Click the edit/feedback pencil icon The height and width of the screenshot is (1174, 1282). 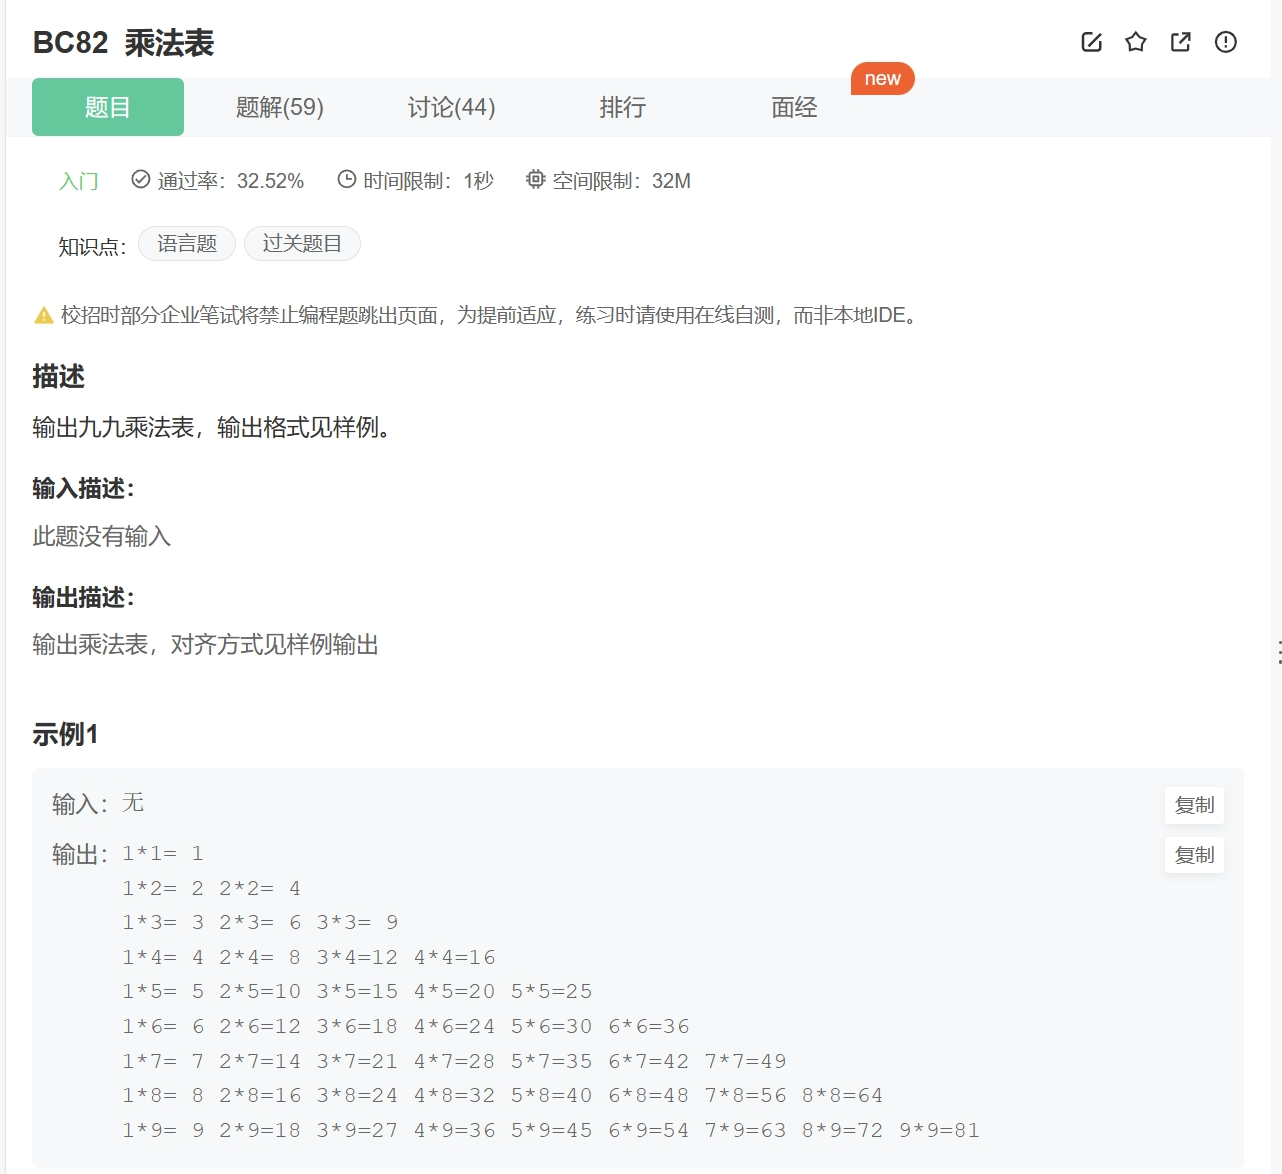pos(1090,42)
